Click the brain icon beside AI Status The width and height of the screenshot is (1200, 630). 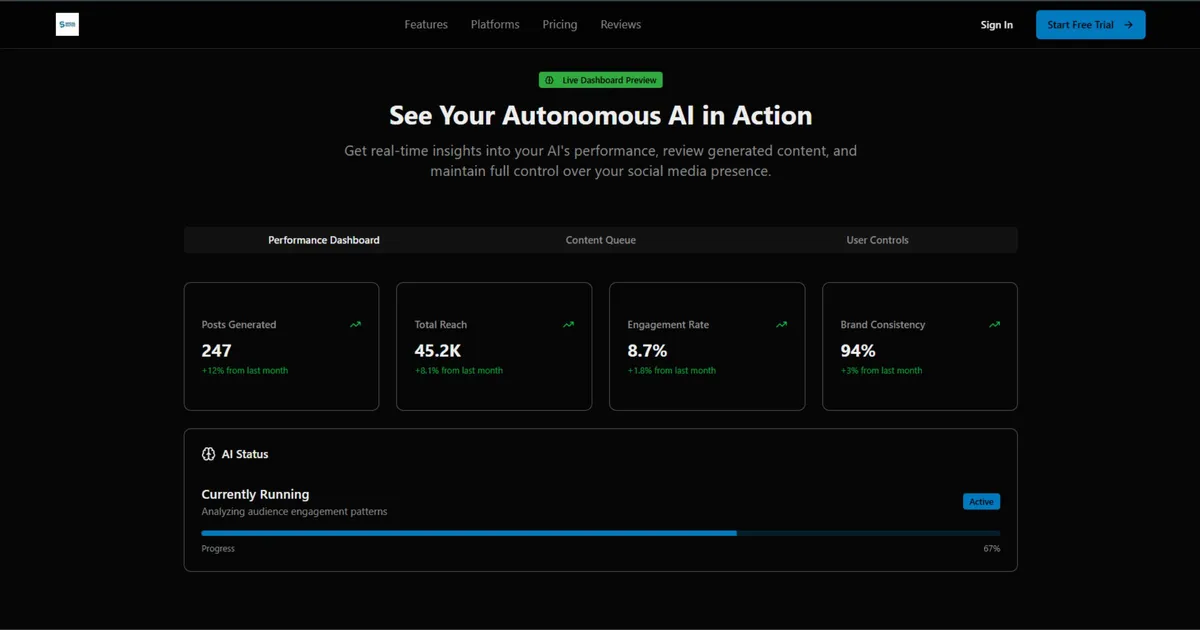[x=209, y=454]
